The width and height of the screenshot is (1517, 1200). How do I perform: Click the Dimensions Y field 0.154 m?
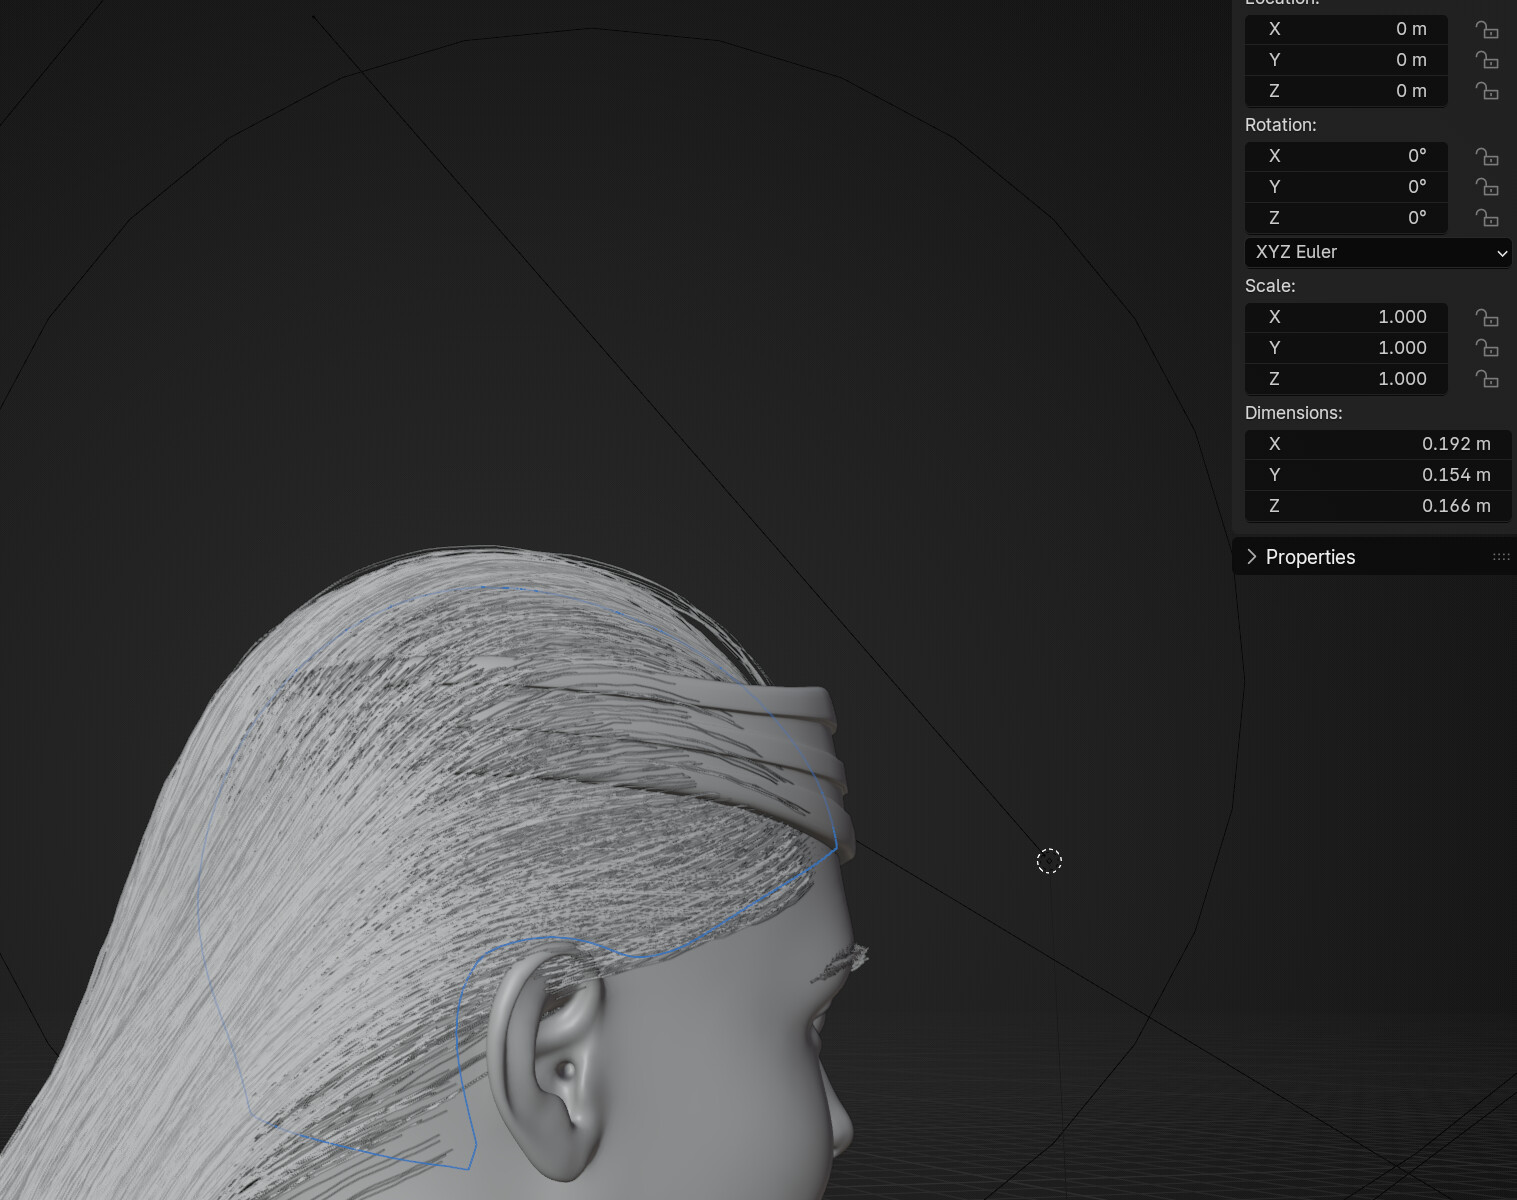pos(1378,475)
